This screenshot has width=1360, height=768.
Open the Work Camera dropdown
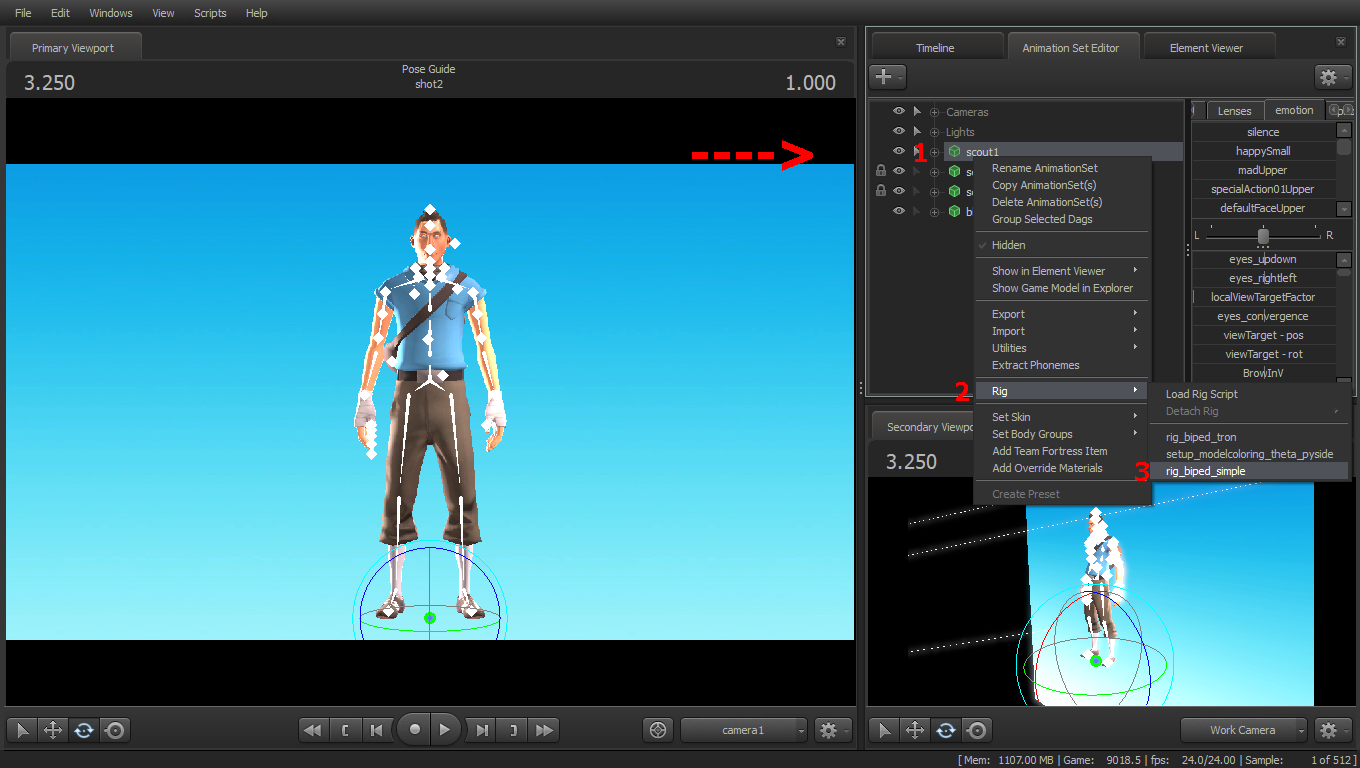pos(1244,730)
